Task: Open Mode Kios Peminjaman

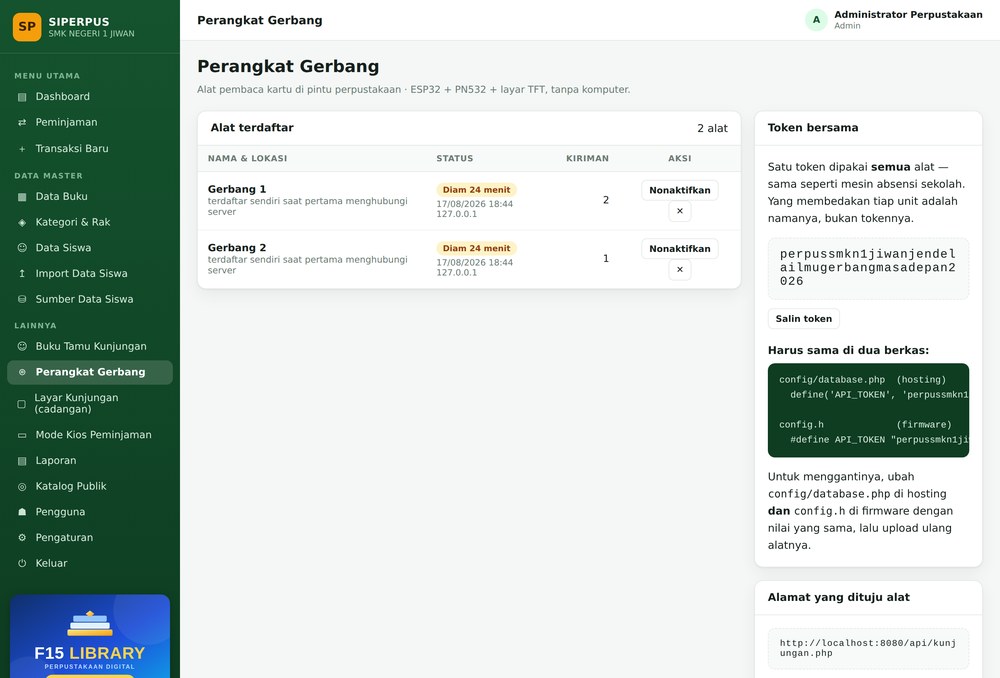Action: point(90,435)
